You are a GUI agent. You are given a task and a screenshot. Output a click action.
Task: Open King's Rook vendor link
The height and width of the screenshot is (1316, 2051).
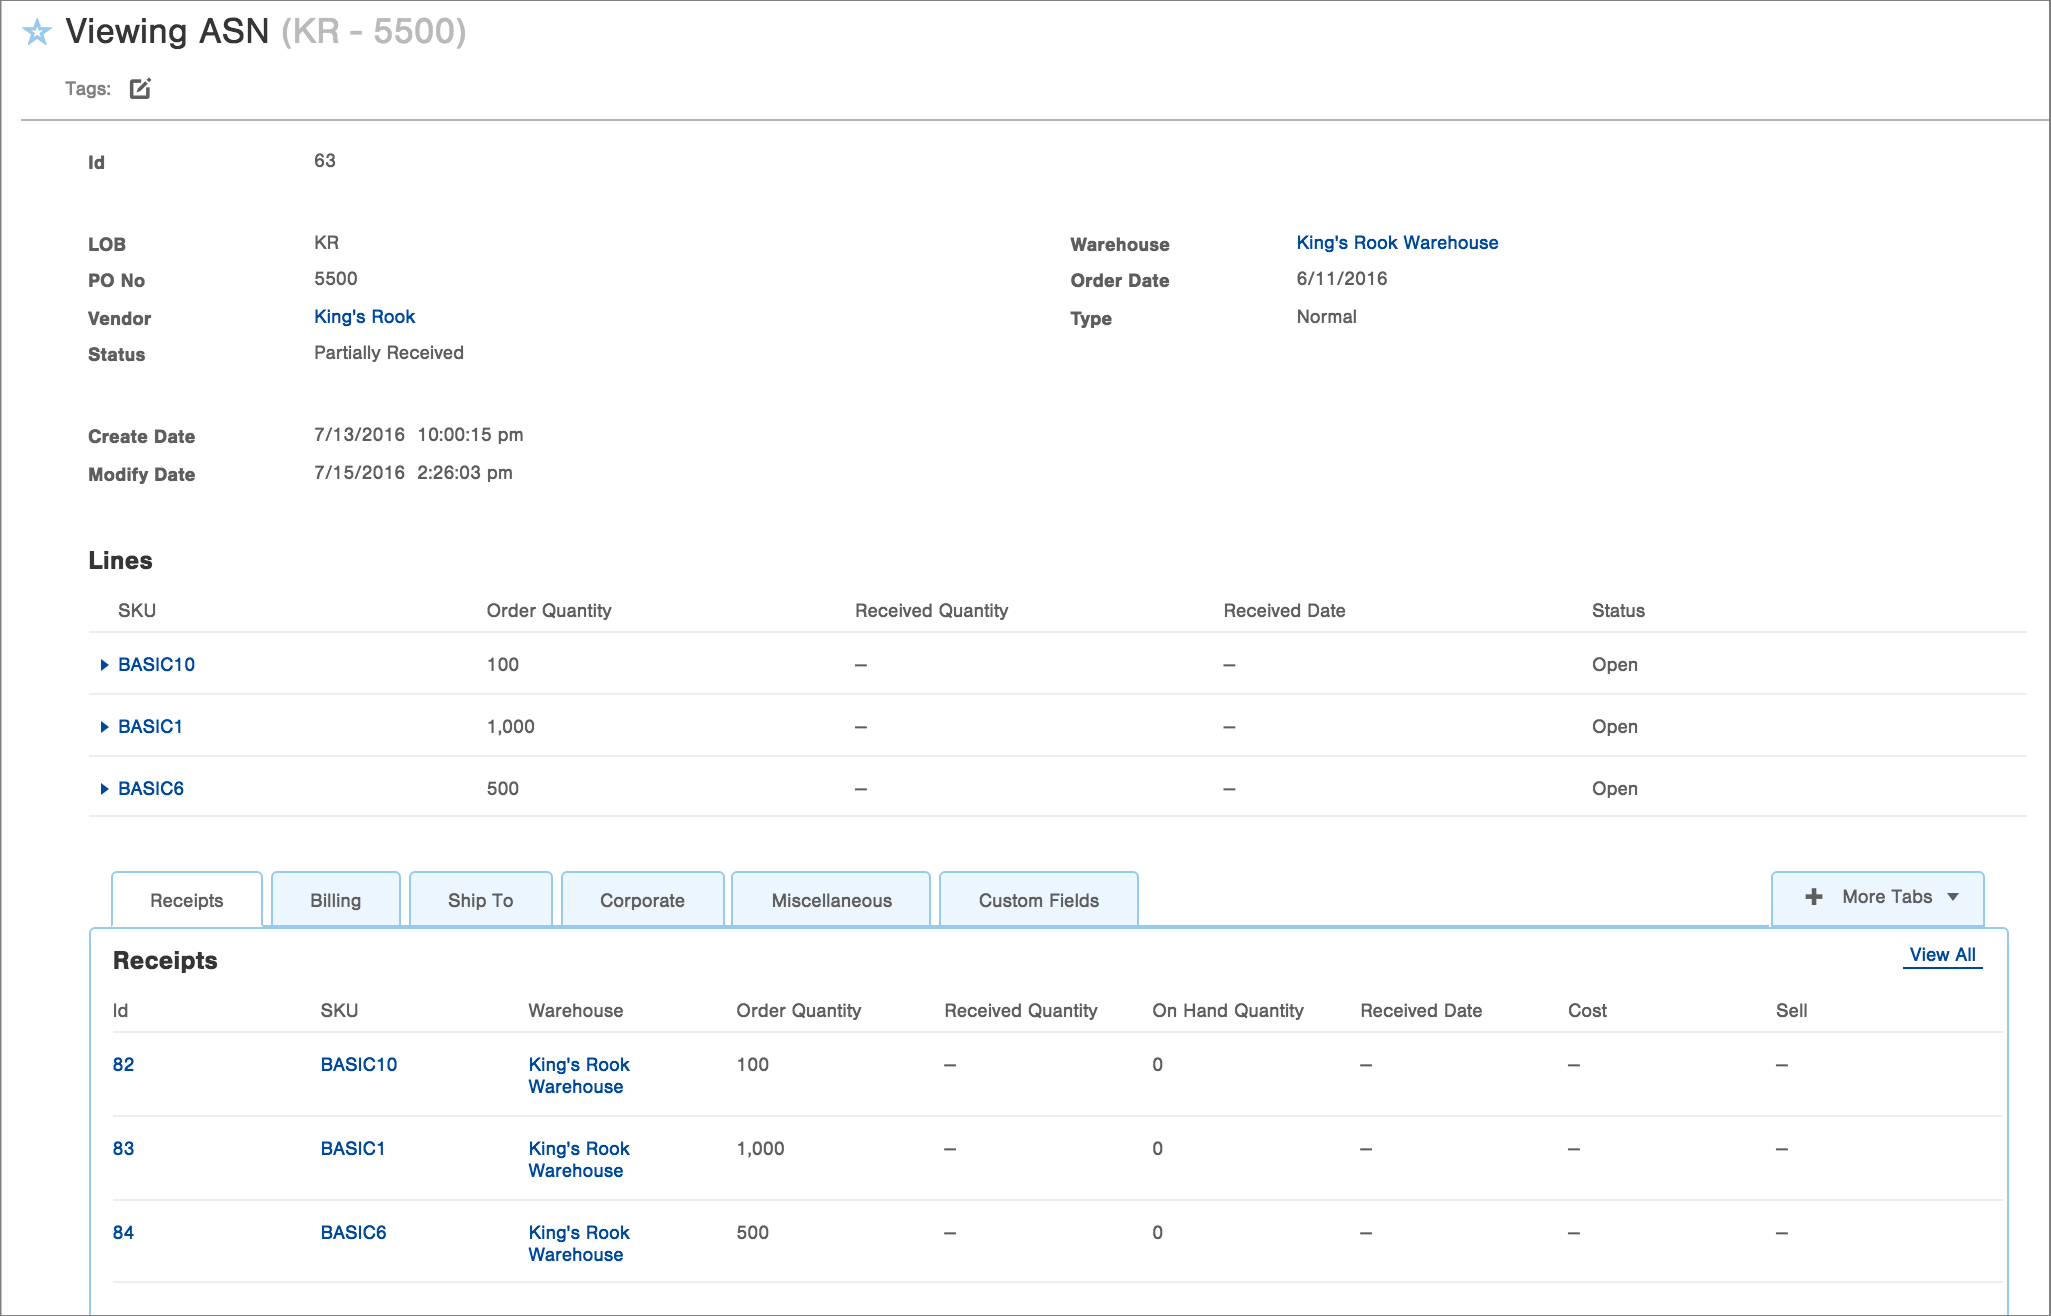[364, 317]
